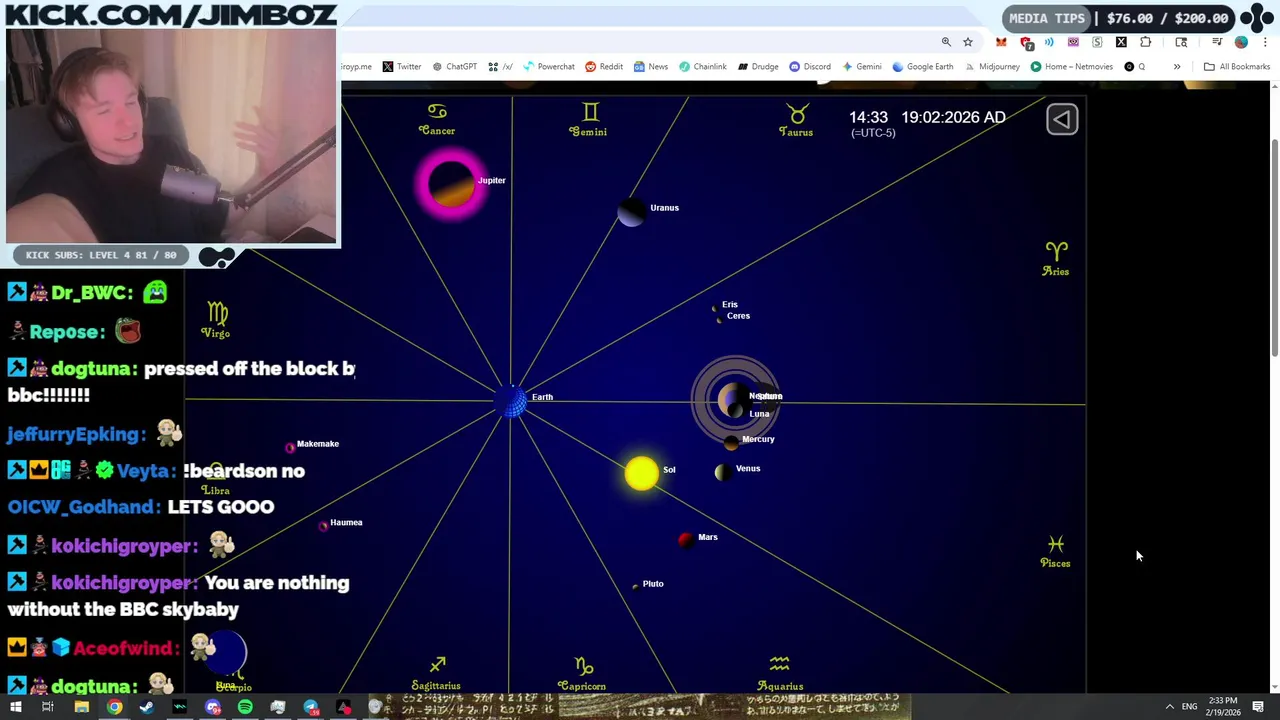Click the Jupiter planet

[451, 184]
